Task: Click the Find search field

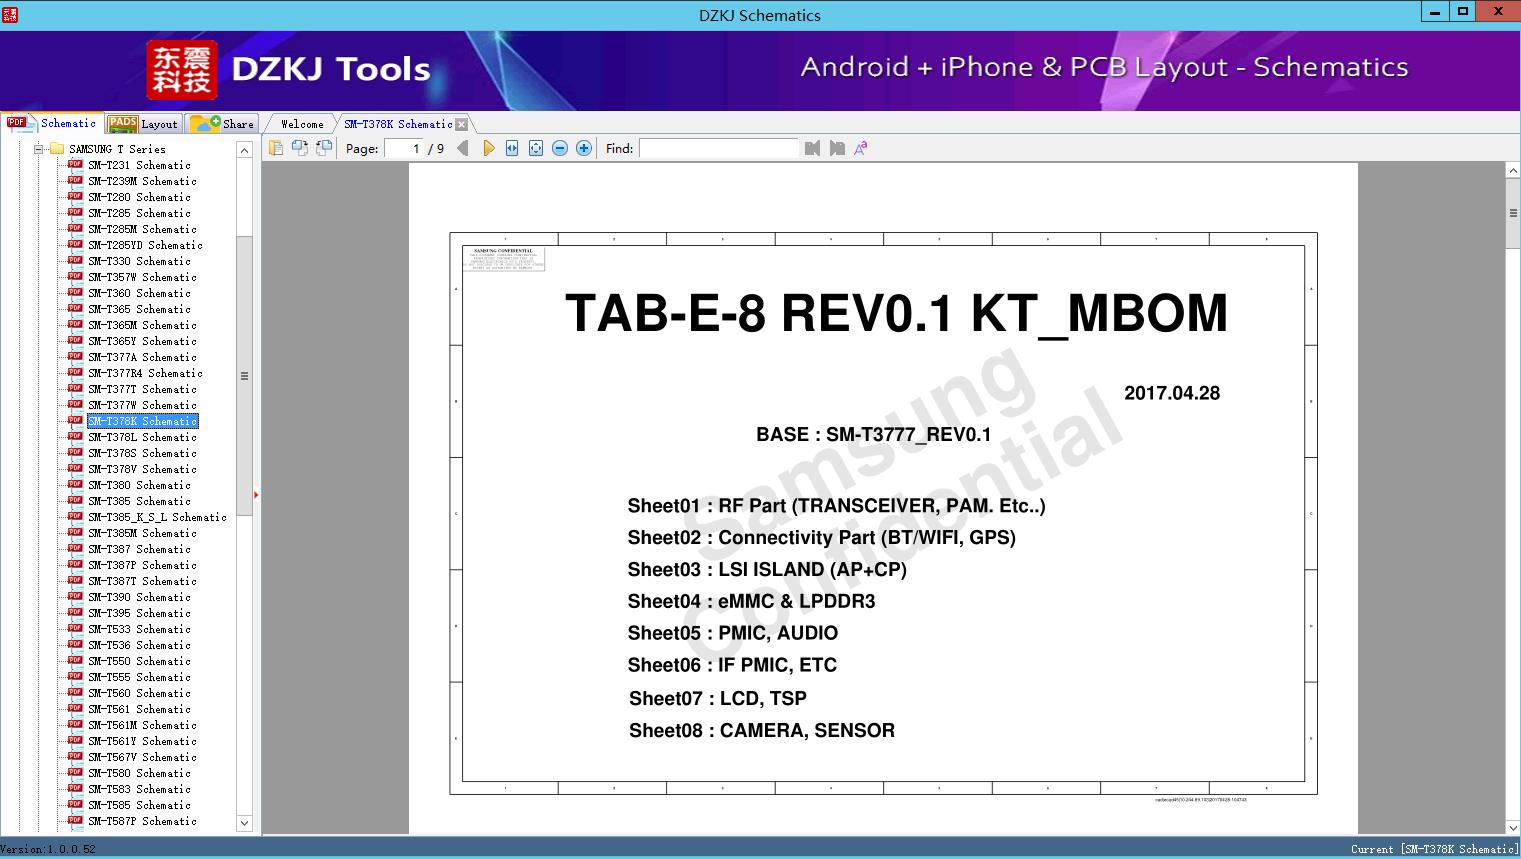Action: click(719, 148)
